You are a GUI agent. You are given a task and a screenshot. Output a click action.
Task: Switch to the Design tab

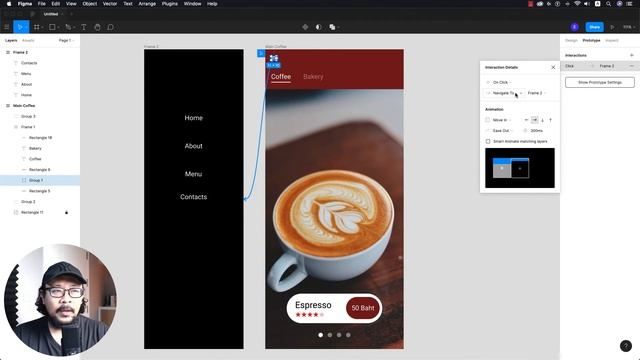[571, 40]
